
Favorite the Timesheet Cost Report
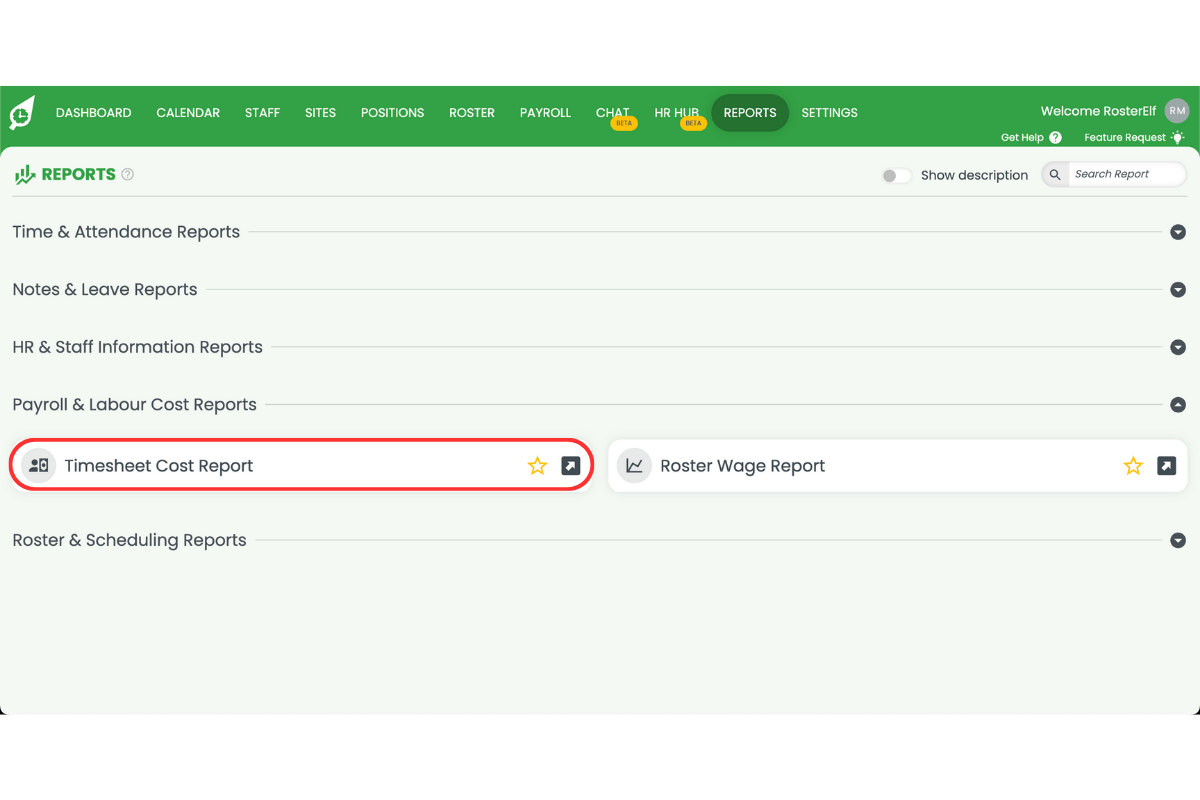click(537, 465)
